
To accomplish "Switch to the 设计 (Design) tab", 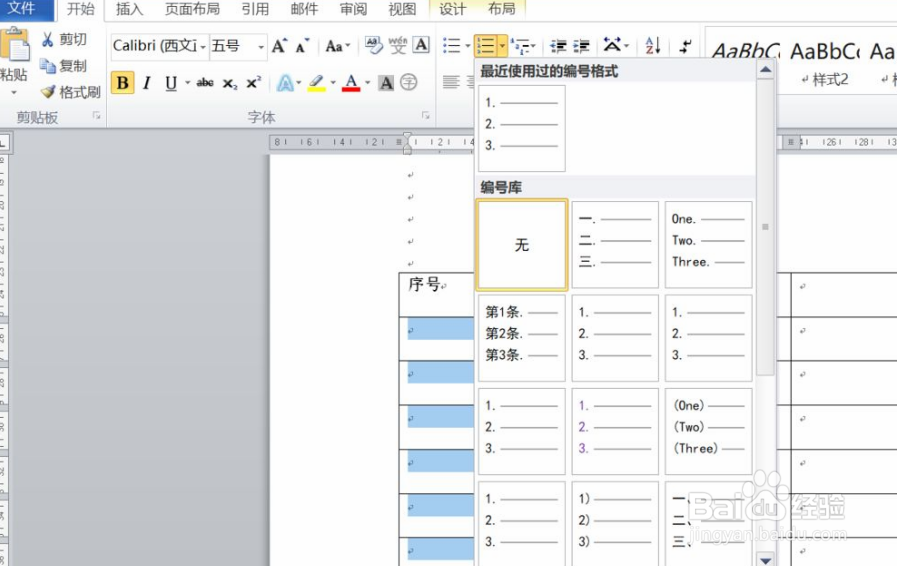I will pos(453,9).
